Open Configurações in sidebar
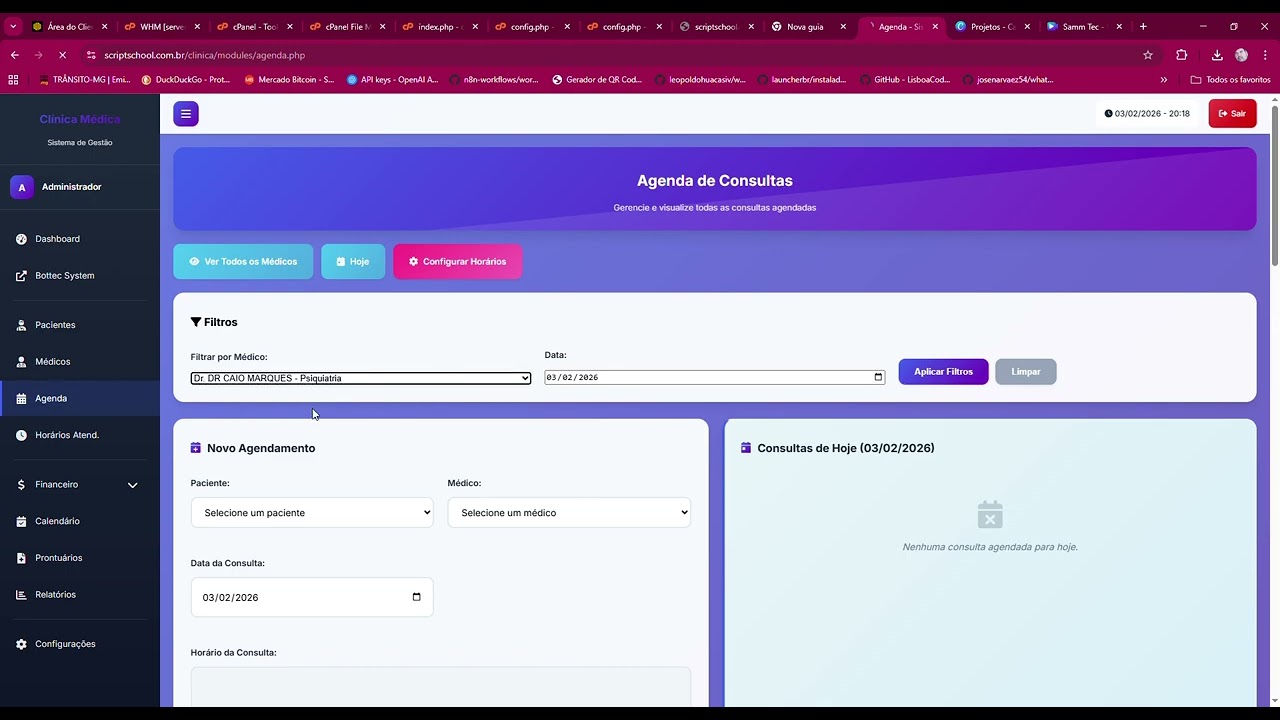 tap(80, 644)
